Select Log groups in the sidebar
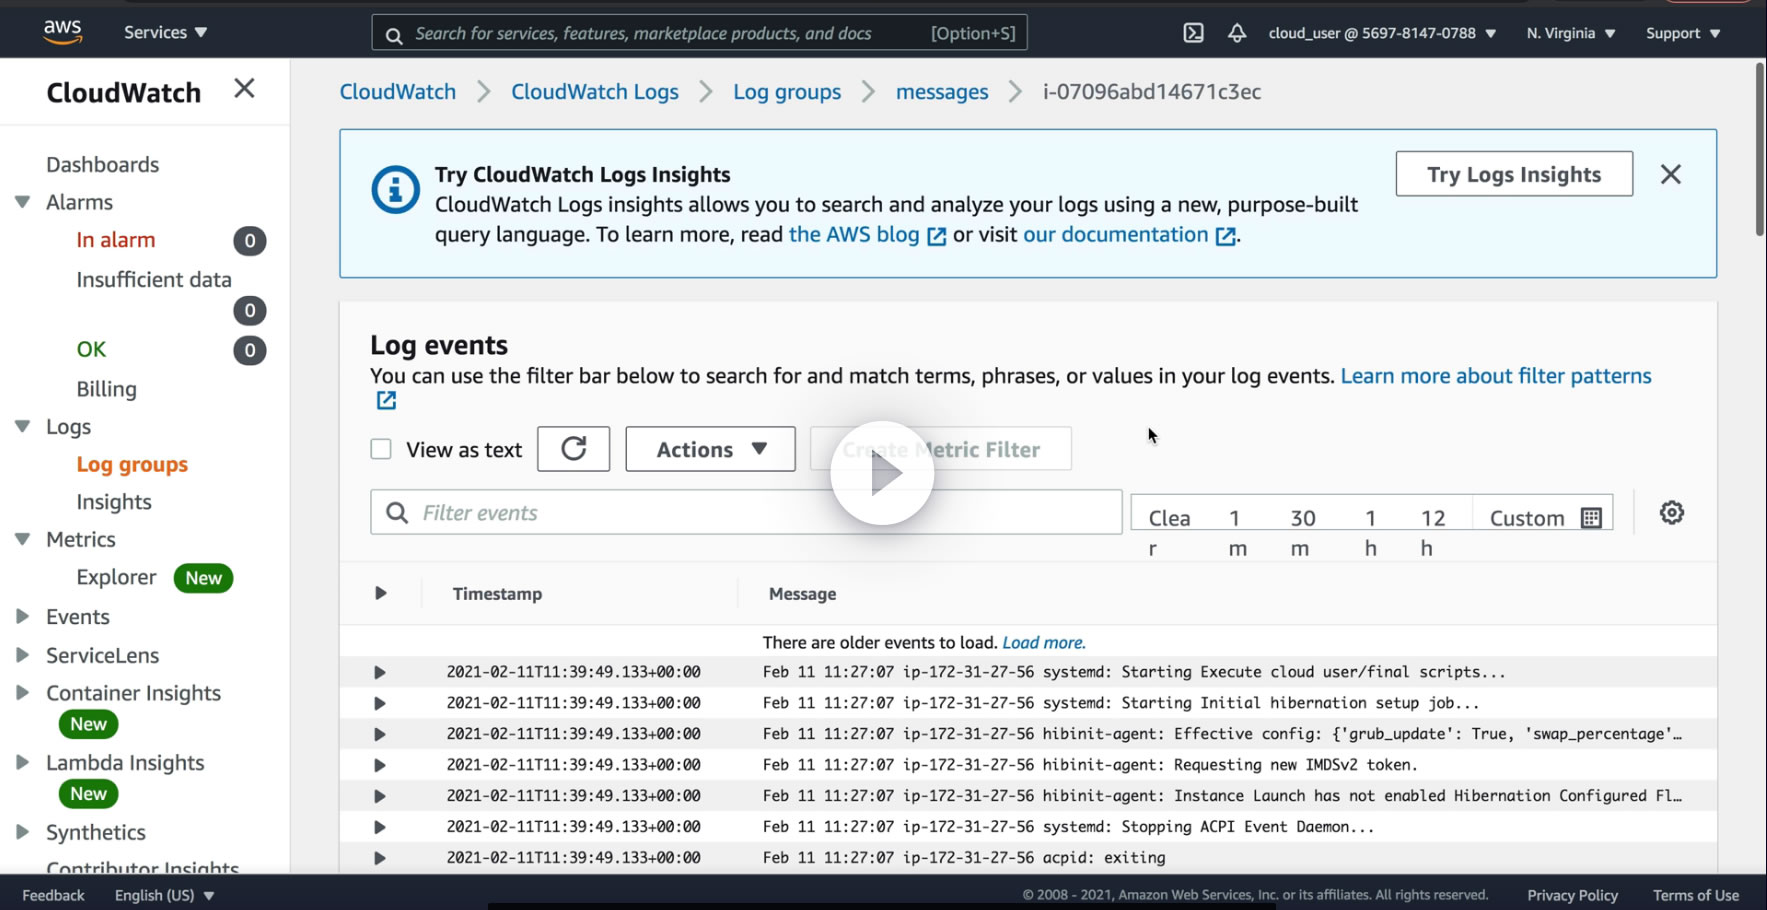Screen dimensions: 1767x910 point(132,464)
